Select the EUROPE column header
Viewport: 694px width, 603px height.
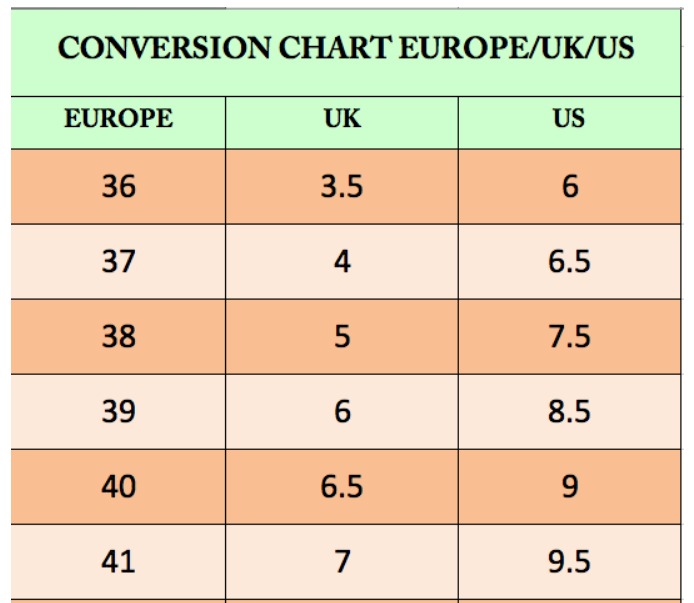[x=118, y=119]
